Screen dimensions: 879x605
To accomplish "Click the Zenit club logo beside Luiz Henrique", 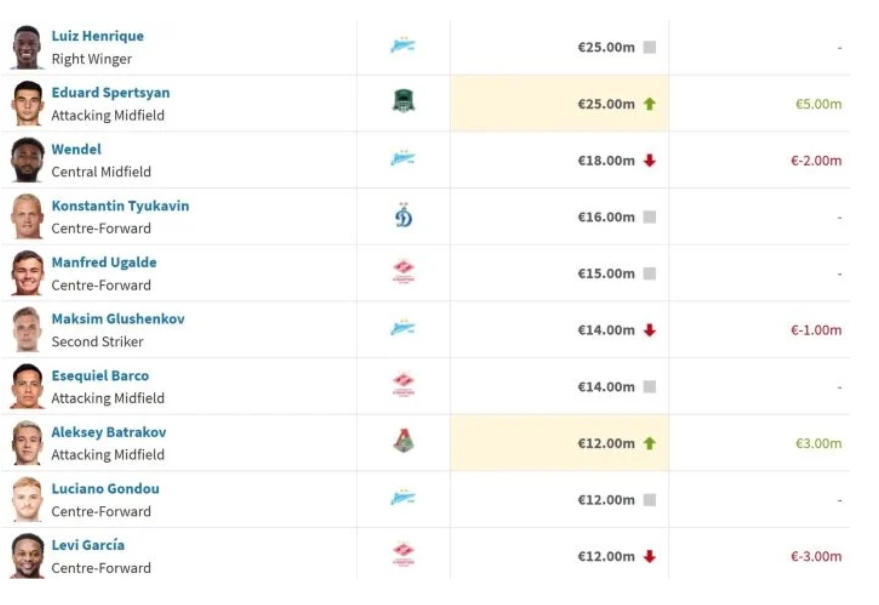I will (403, 45).
